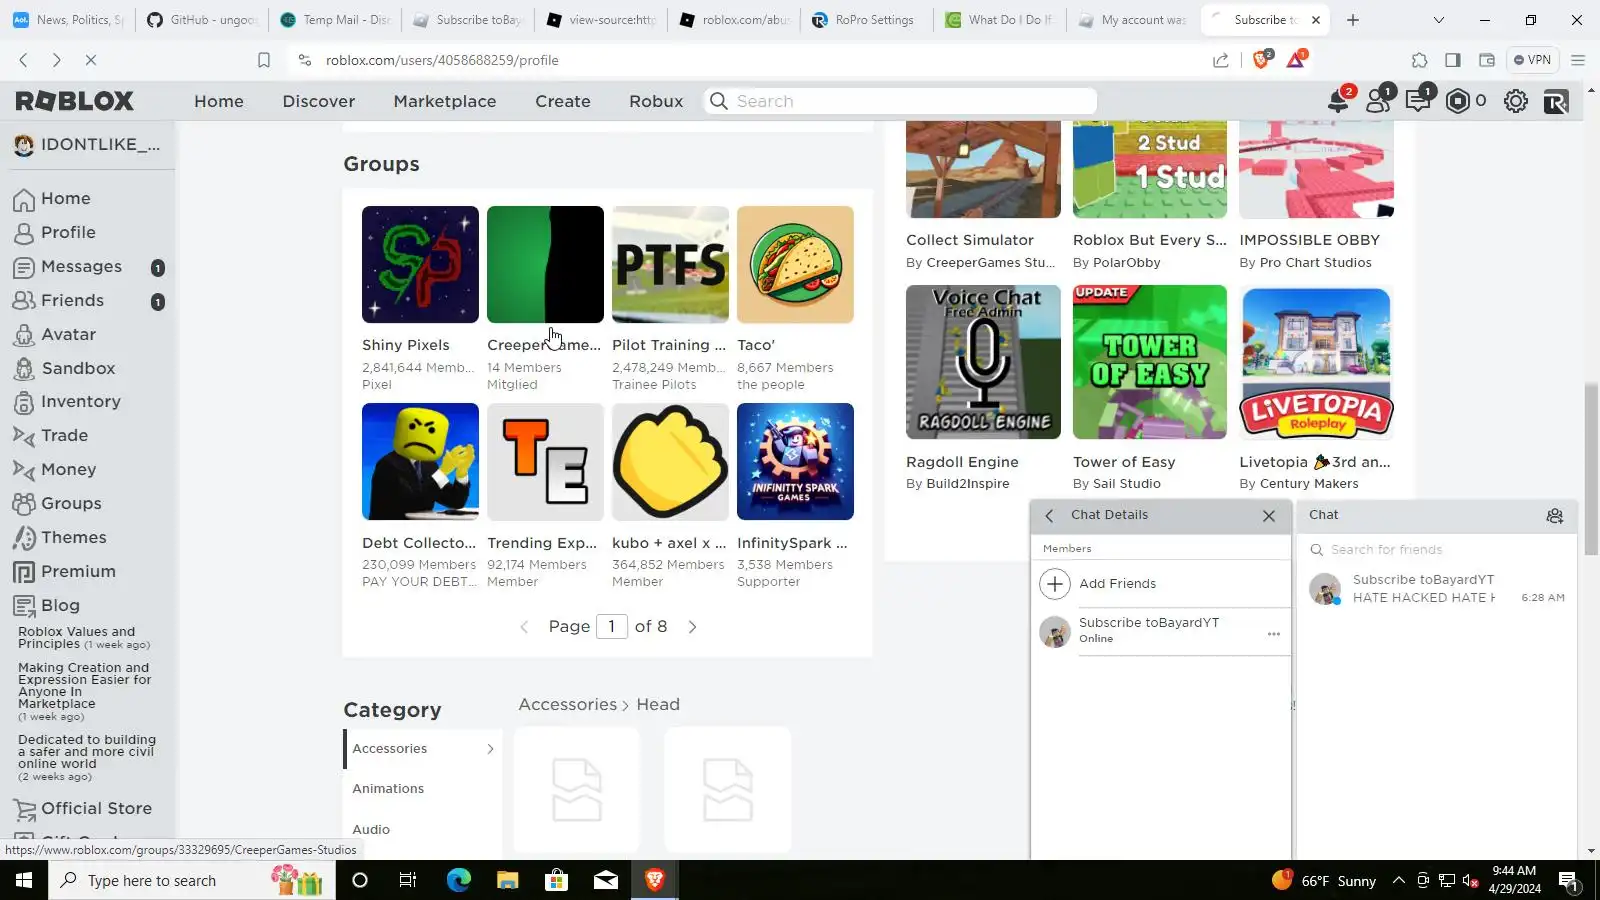Open the Robux balance icon
Image resolution: width=1600 pixels, height=900 pixels.
(1458, 101)
